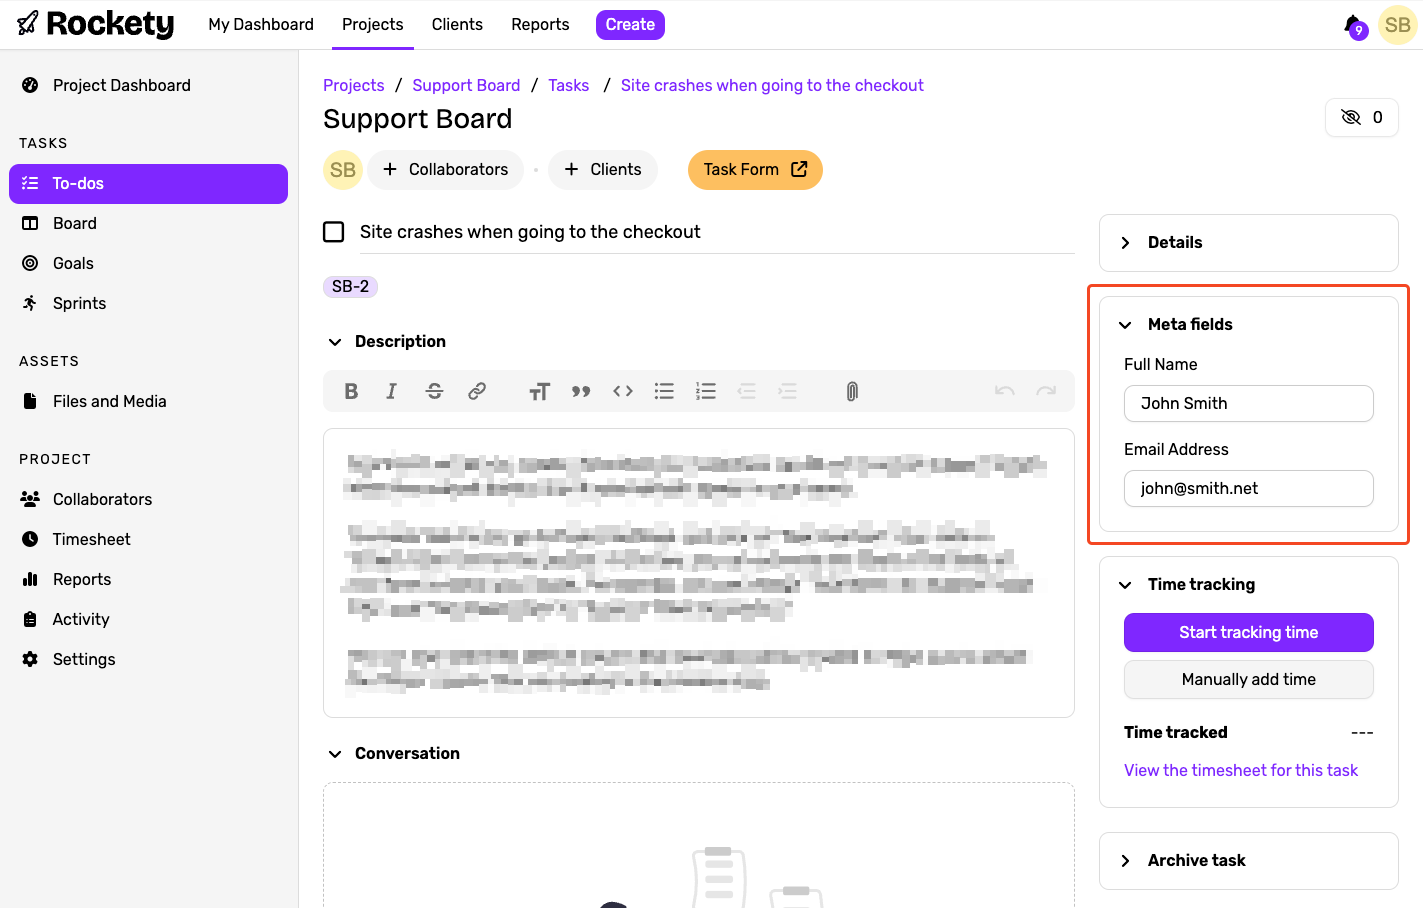Increase the list indent level

[x=788, y=391]
